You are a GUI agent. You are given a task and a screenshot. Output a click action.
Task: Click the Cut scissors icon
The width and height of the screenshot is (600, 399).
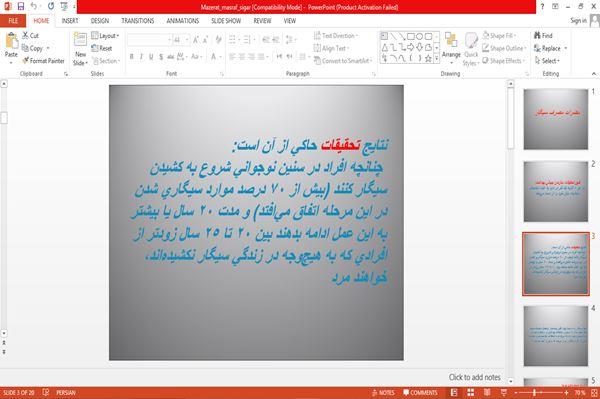click(25, 35)
